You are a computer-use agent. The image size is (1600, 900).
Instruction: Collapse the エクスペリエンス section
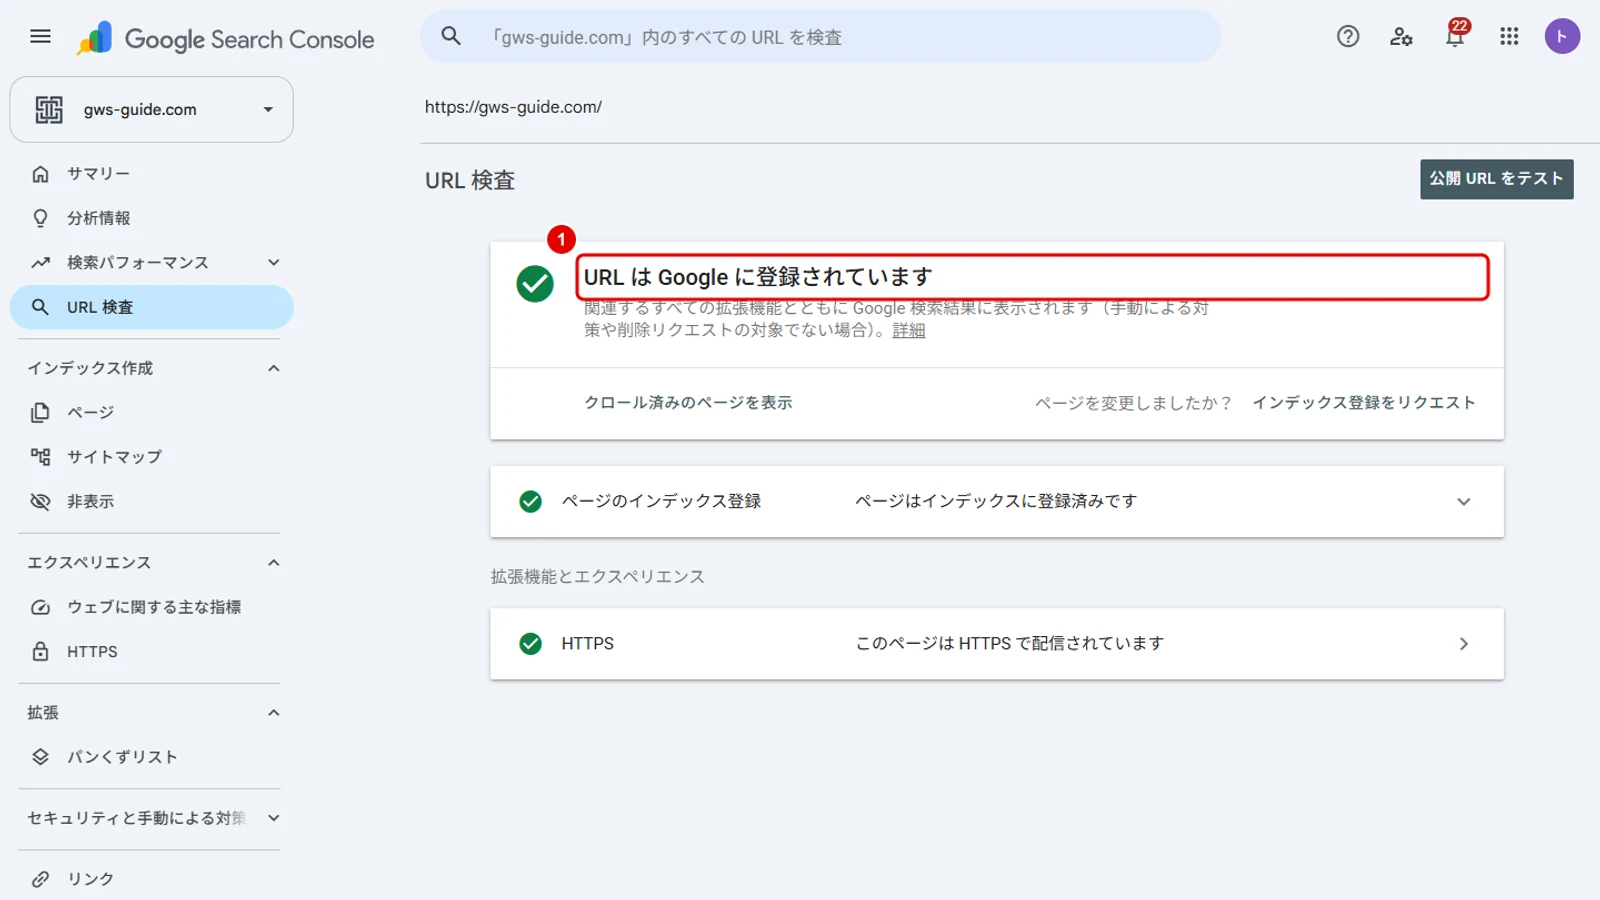pos(274,563)
